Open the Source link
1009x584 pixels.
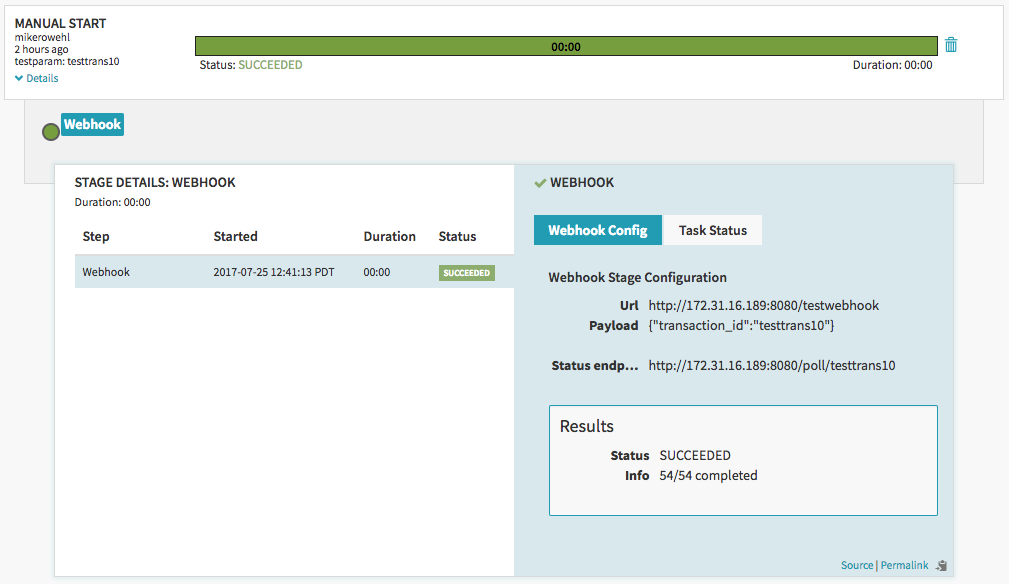pos(857,565)
